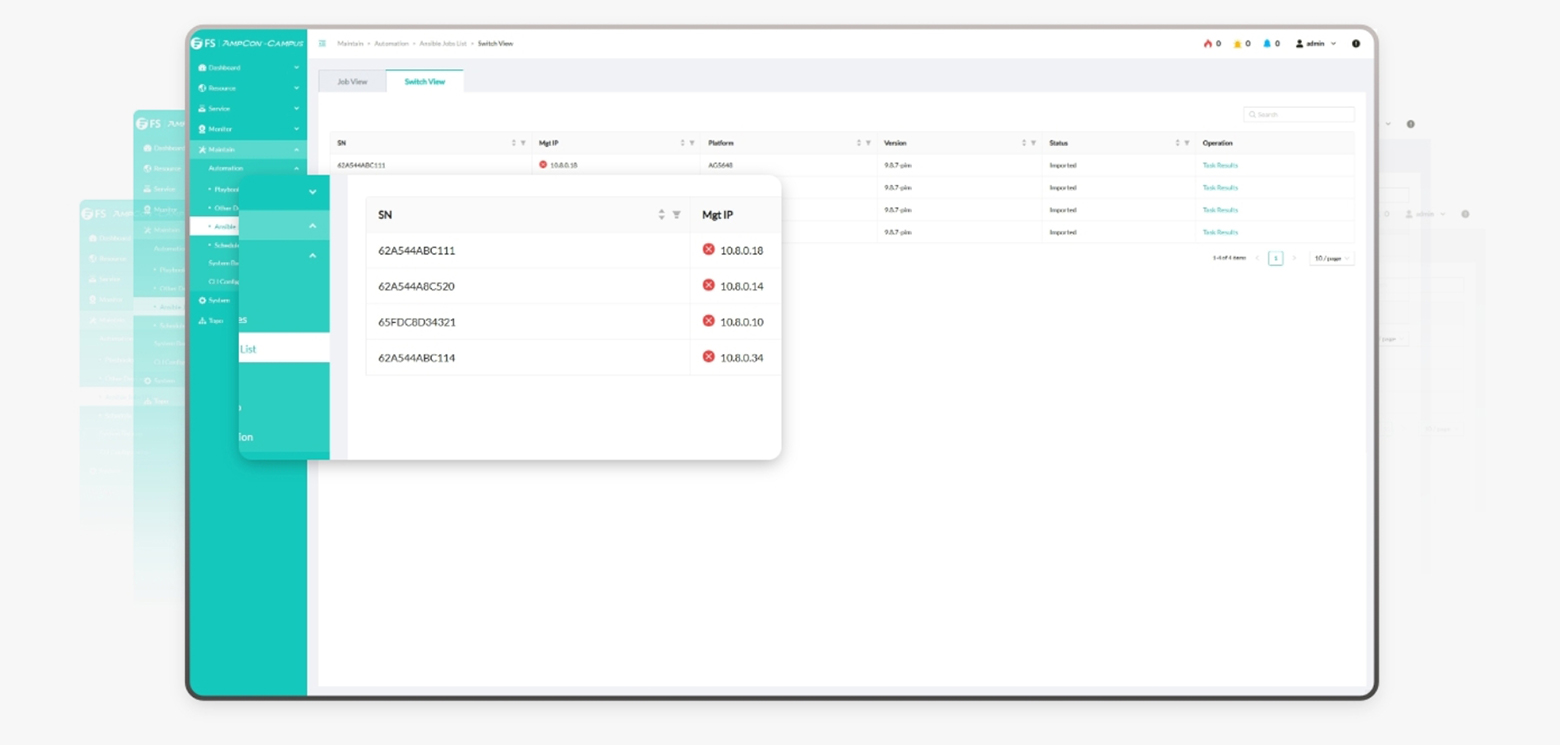This screenshot has width=1560, height=745.
Task: Open the 10 / page size dropdown
Action: coord(1331,258)
